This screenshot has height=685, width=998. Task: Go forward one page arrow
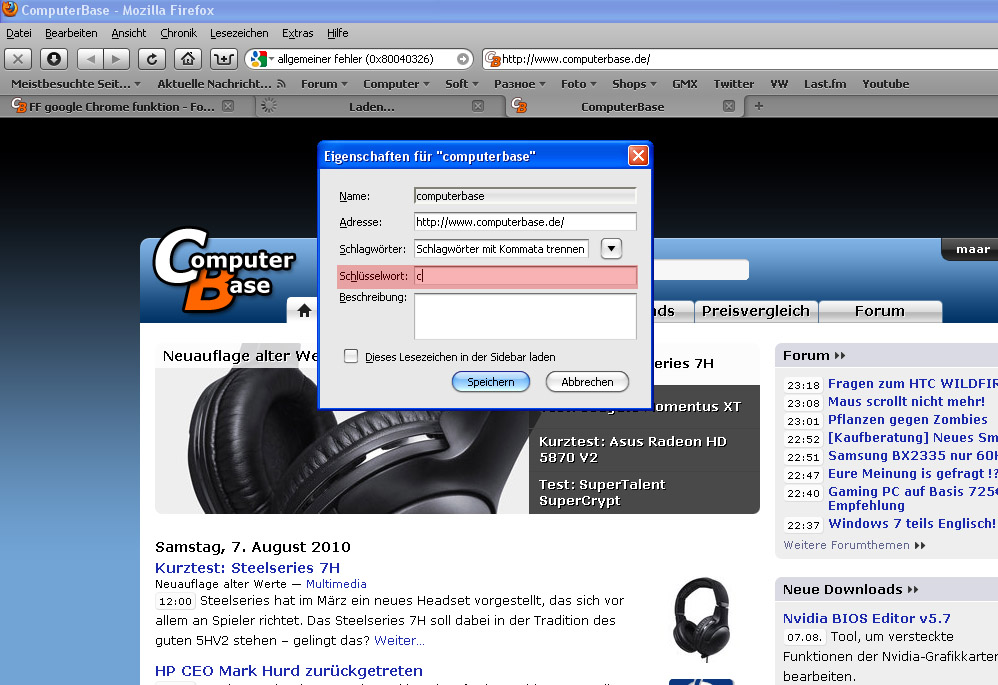pos(116,59)
